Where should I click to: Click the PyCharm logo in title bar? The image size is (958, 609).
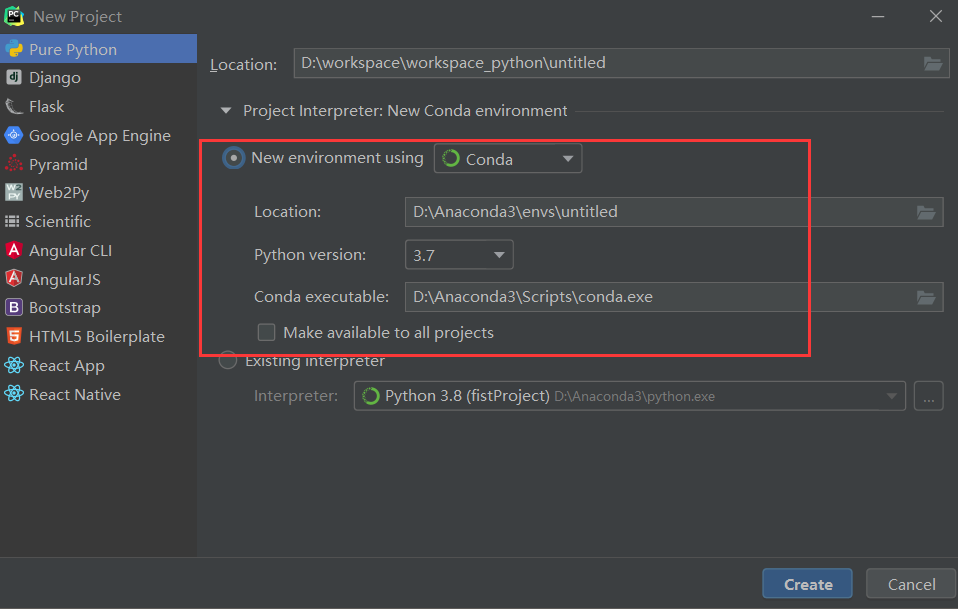click(x=14, y=16)
